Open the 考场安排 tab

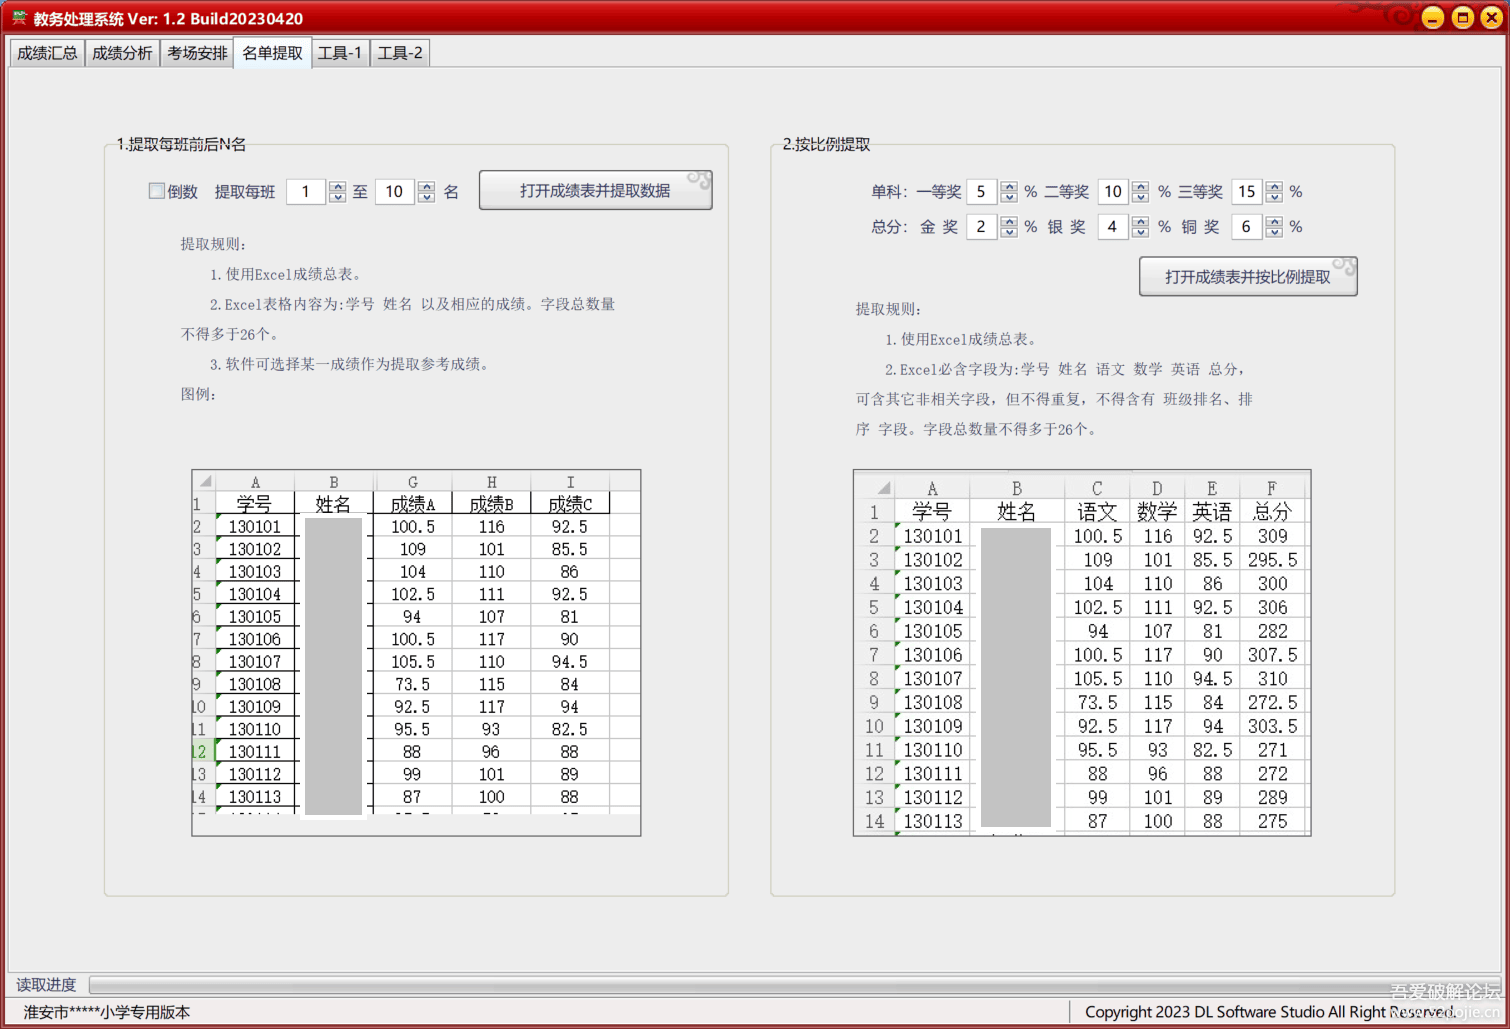point(196,52)
